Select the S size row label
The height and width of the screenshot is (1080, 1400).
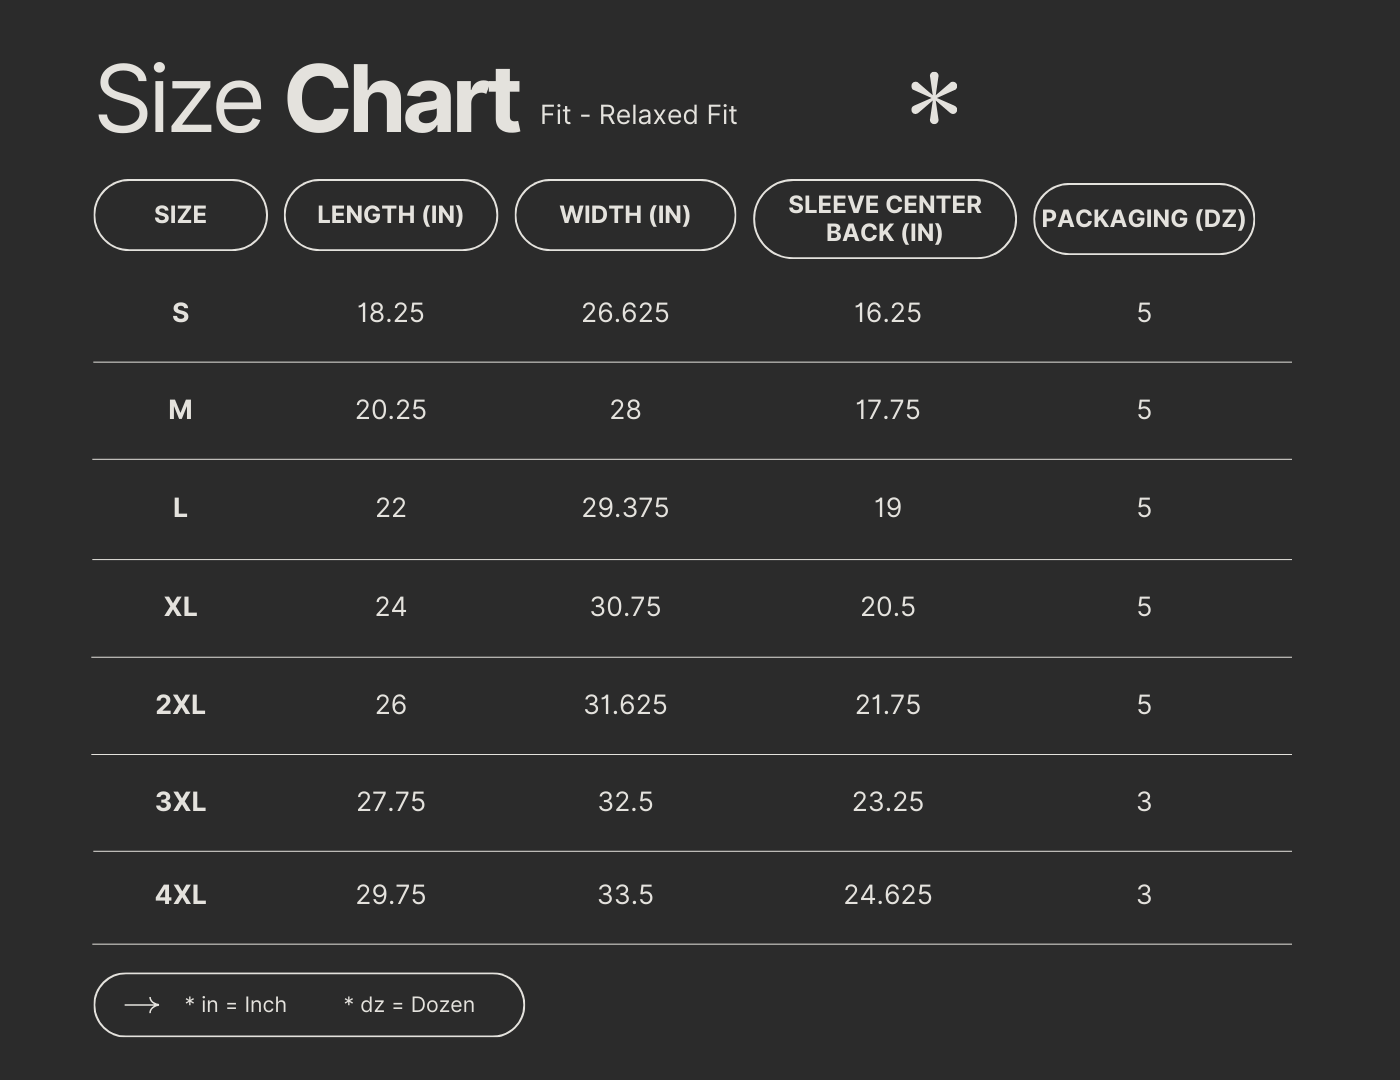180,313
